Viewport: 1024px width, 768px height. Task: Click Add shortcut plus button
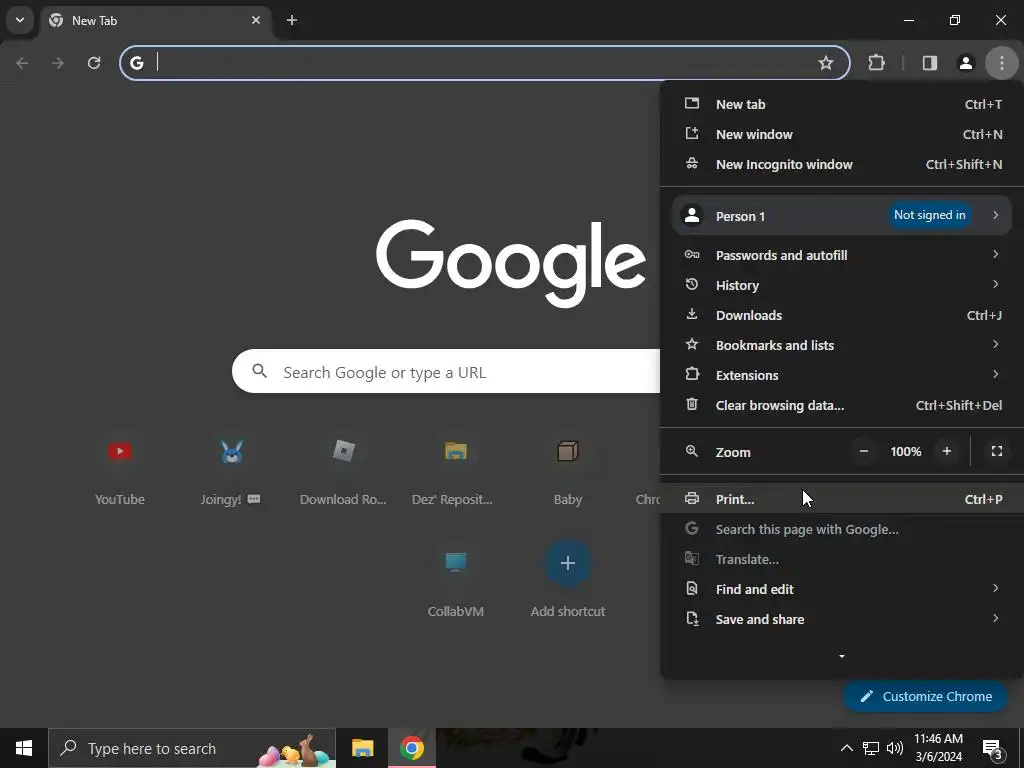(568, 563)
